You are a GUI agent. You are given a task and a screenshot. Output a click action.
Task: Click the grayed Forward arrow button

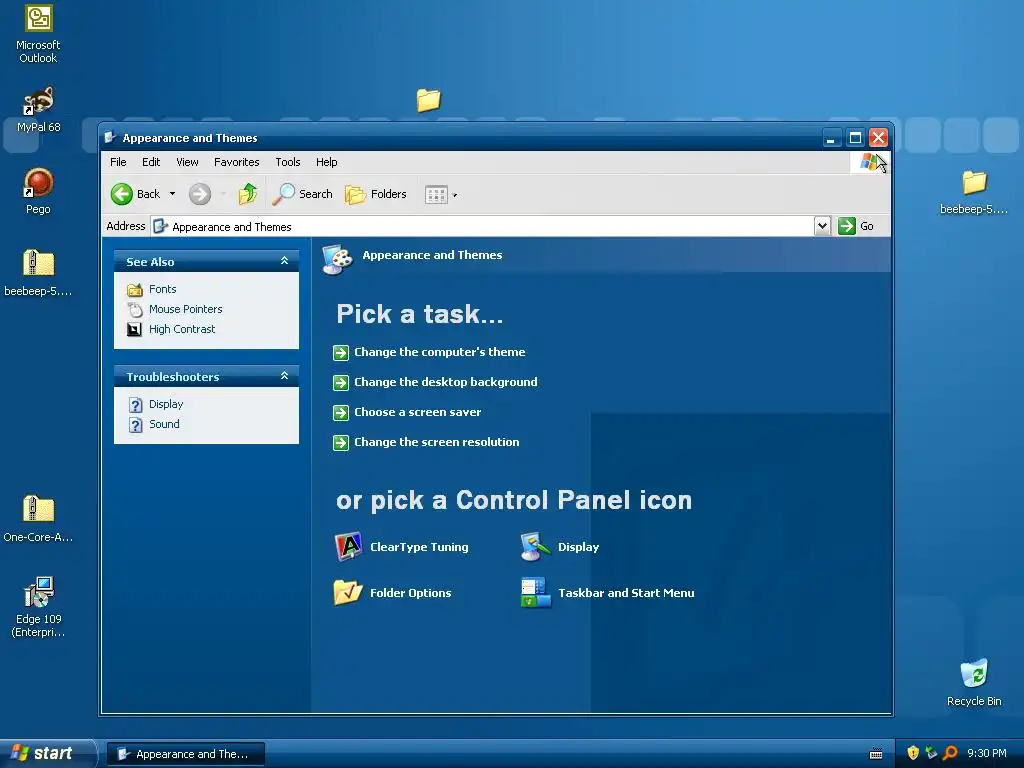[x=200, y=194]
